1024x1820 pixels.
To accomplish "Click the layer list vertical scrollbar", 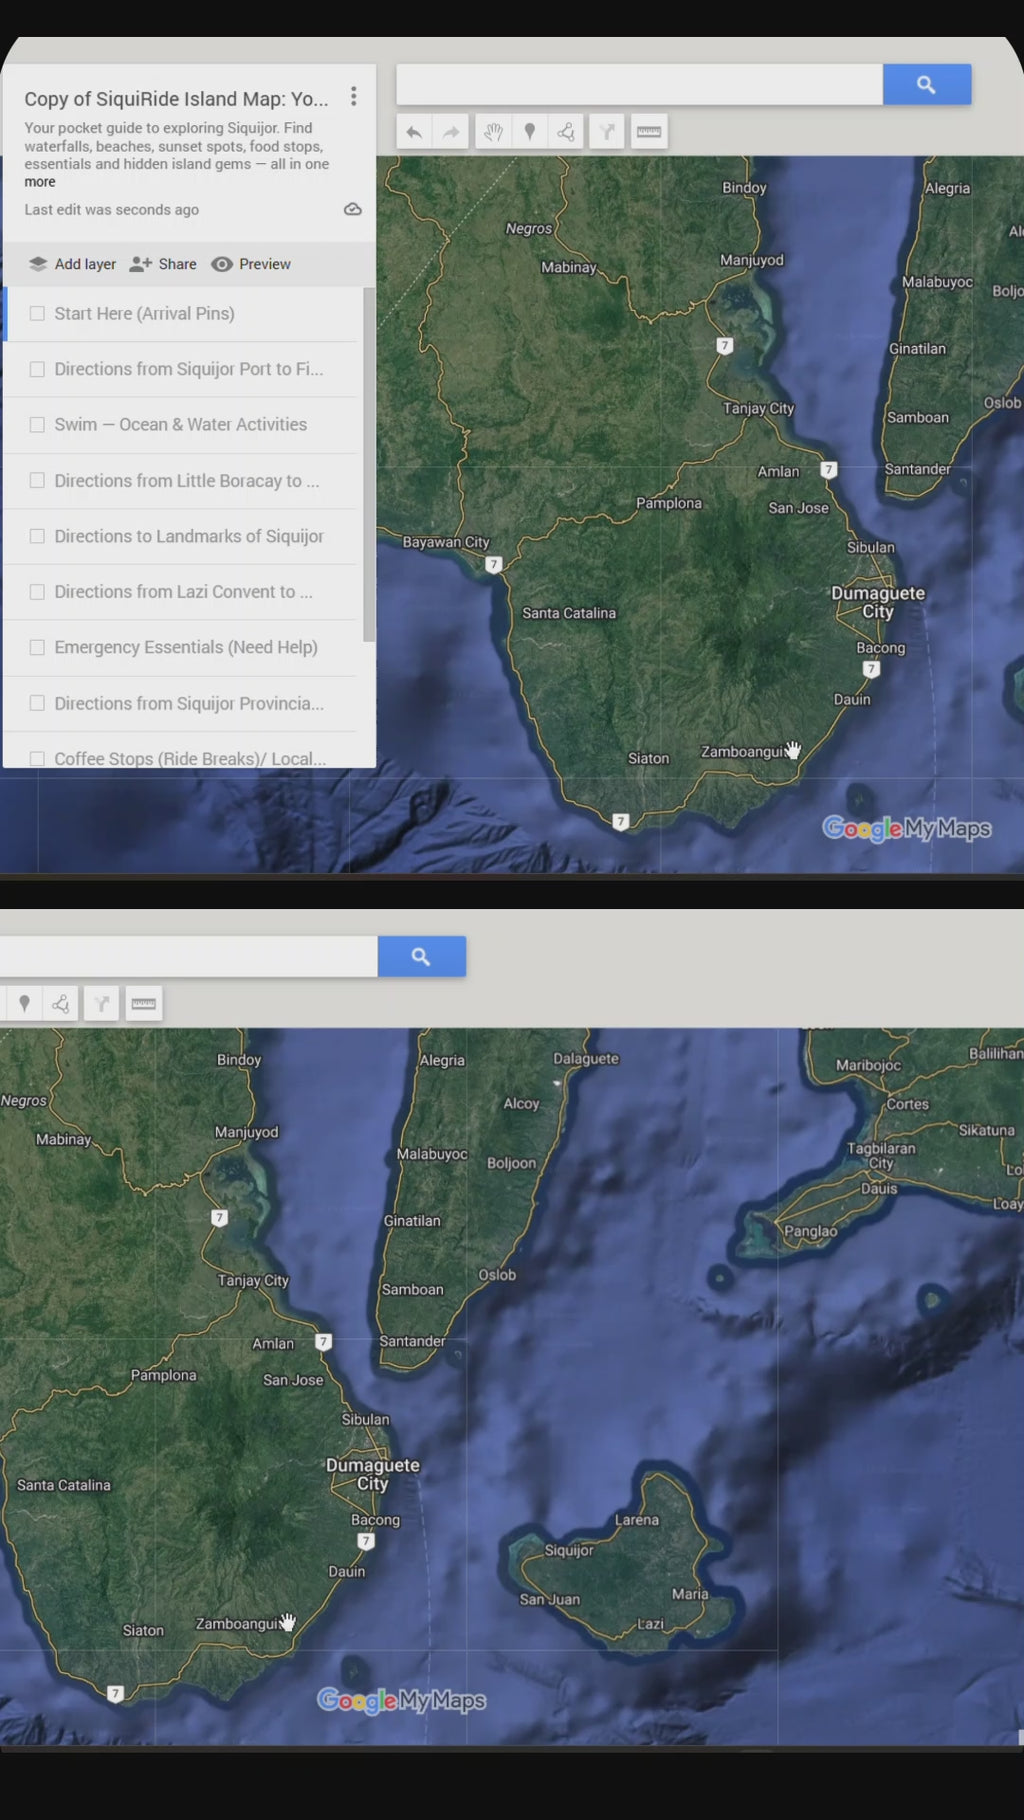I will 369,465.
